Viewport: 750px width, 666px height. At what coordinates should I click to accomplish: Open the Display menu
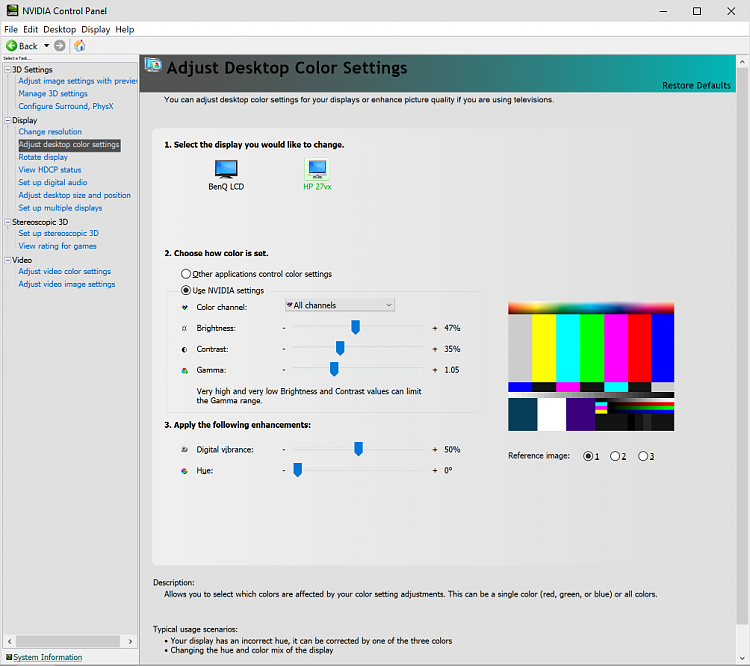96,30
